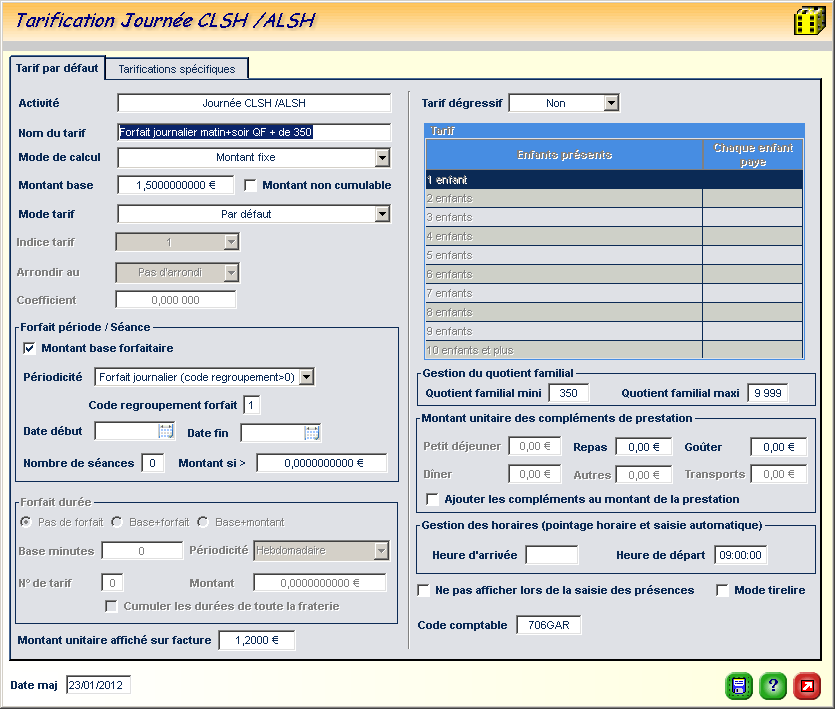Click the red exit icon
The image size is (835, 709).
click(807, 686)
